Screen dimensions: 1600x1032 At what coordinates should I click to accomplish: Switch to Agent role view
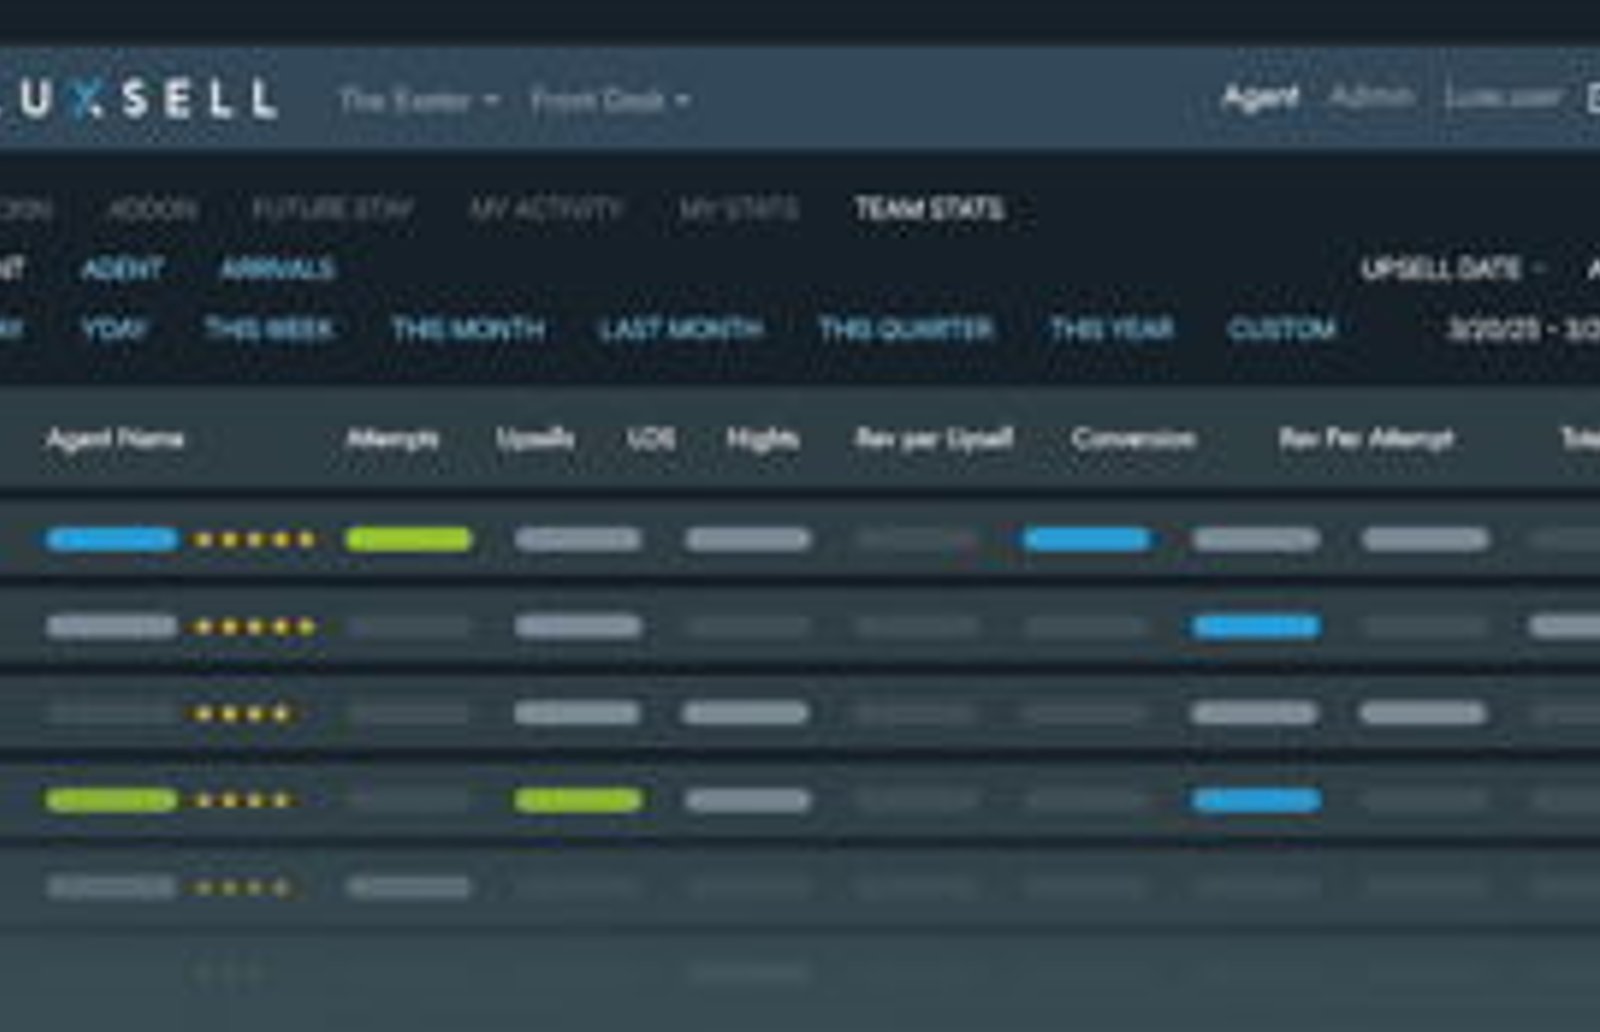coord(1260,97)
